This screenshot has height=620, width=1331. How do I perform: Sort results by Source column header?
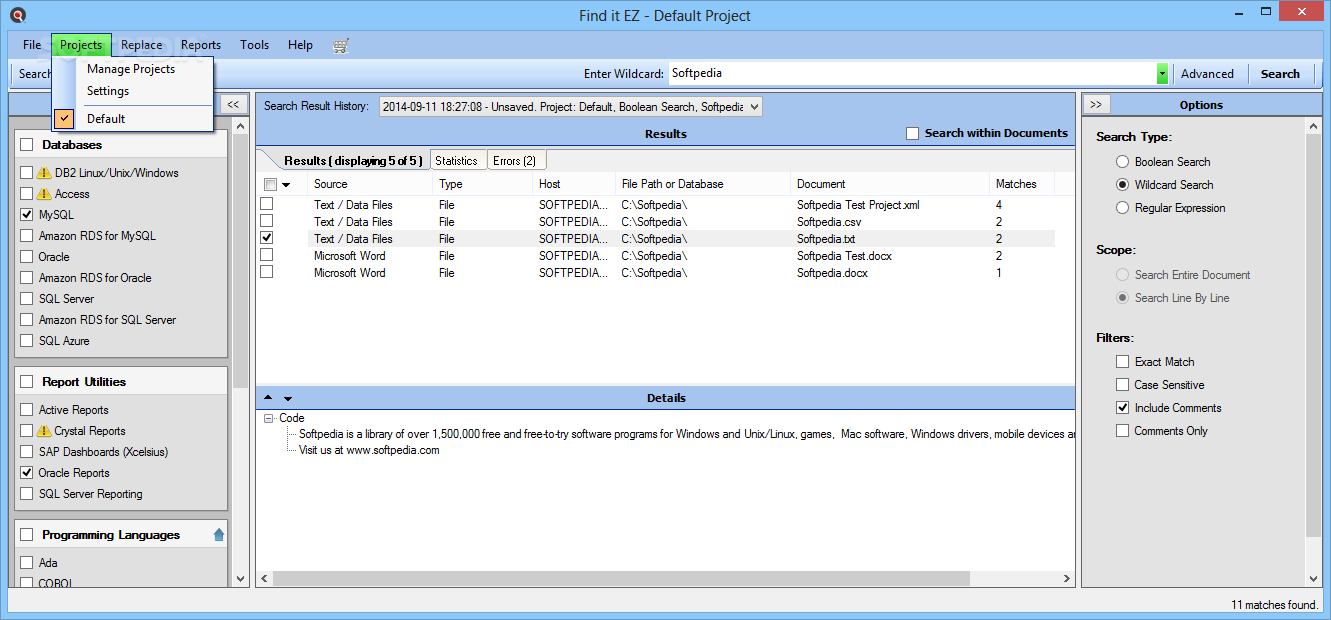click(x=371, y=184)
